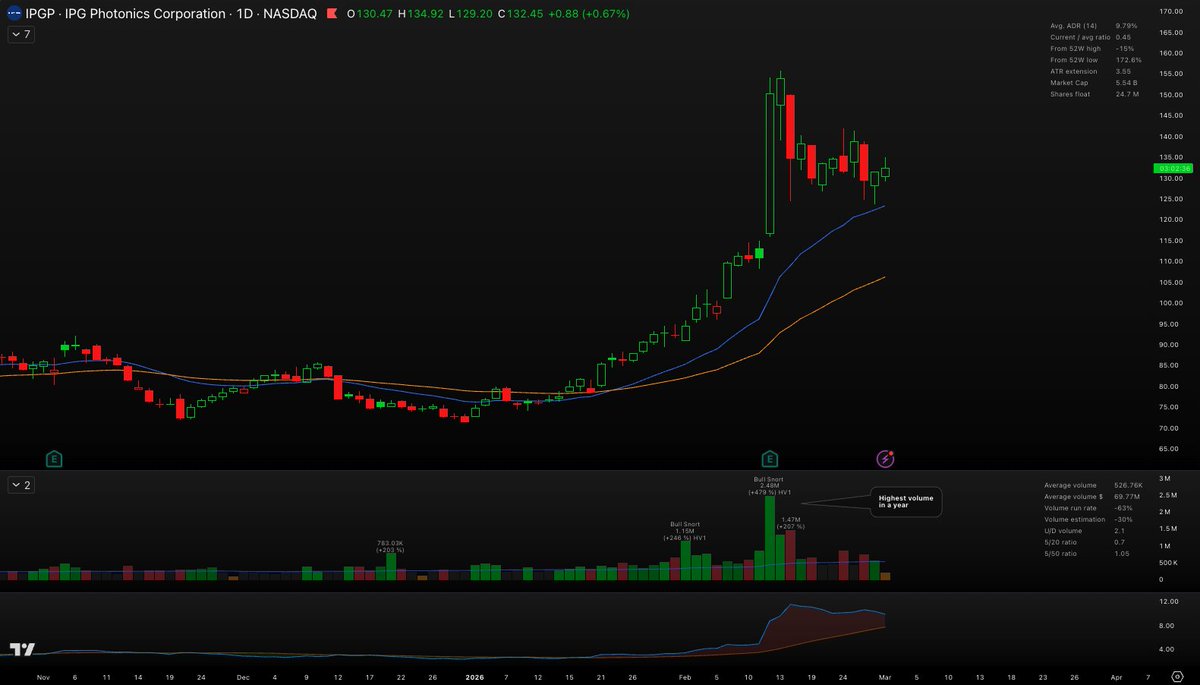1200x685 pixels.
Task: Open the green earnings E marker below the February candles
Action: pyautogui.click(x=770, y=458)
